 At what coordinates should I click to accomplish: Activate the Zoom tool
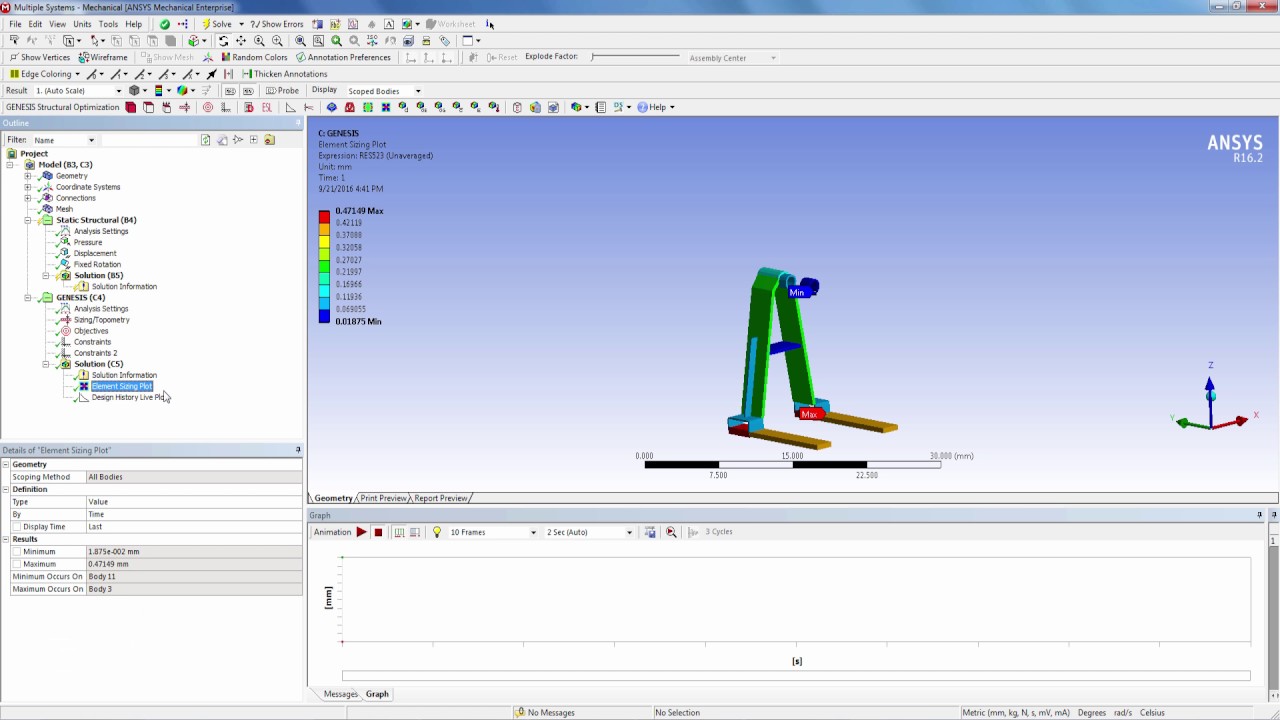pos(259,41)
